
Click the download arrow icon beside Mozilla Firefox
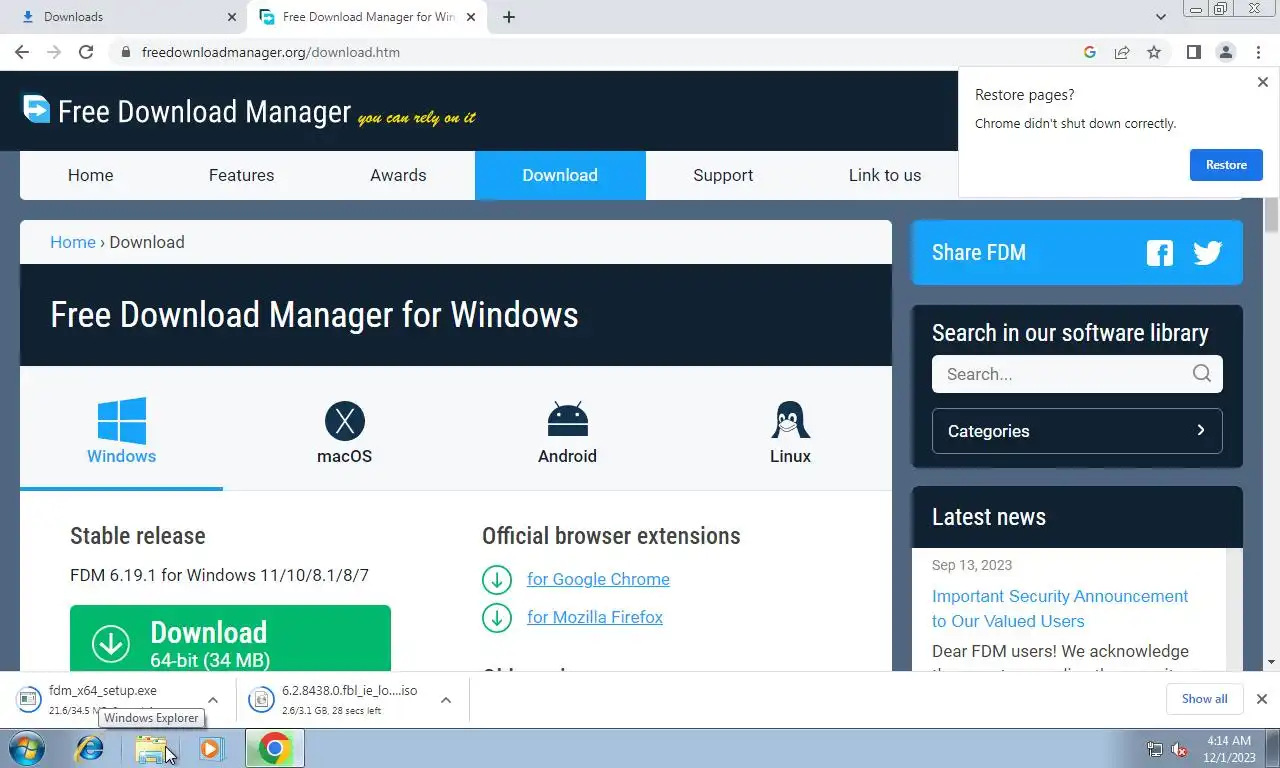coord(497,617)
